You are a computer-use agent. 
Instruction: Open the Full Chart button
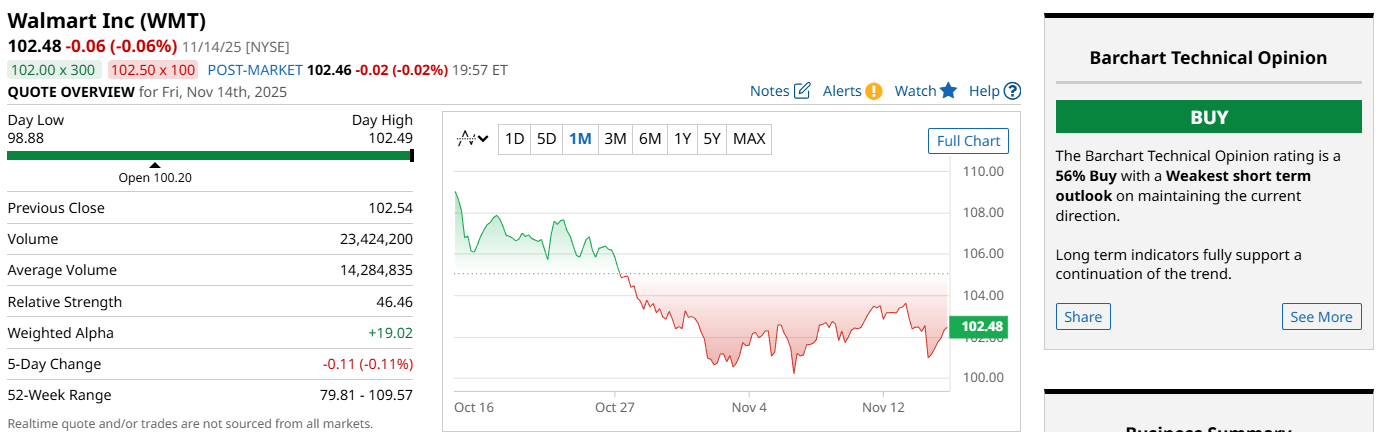click(x=968, y=141)
